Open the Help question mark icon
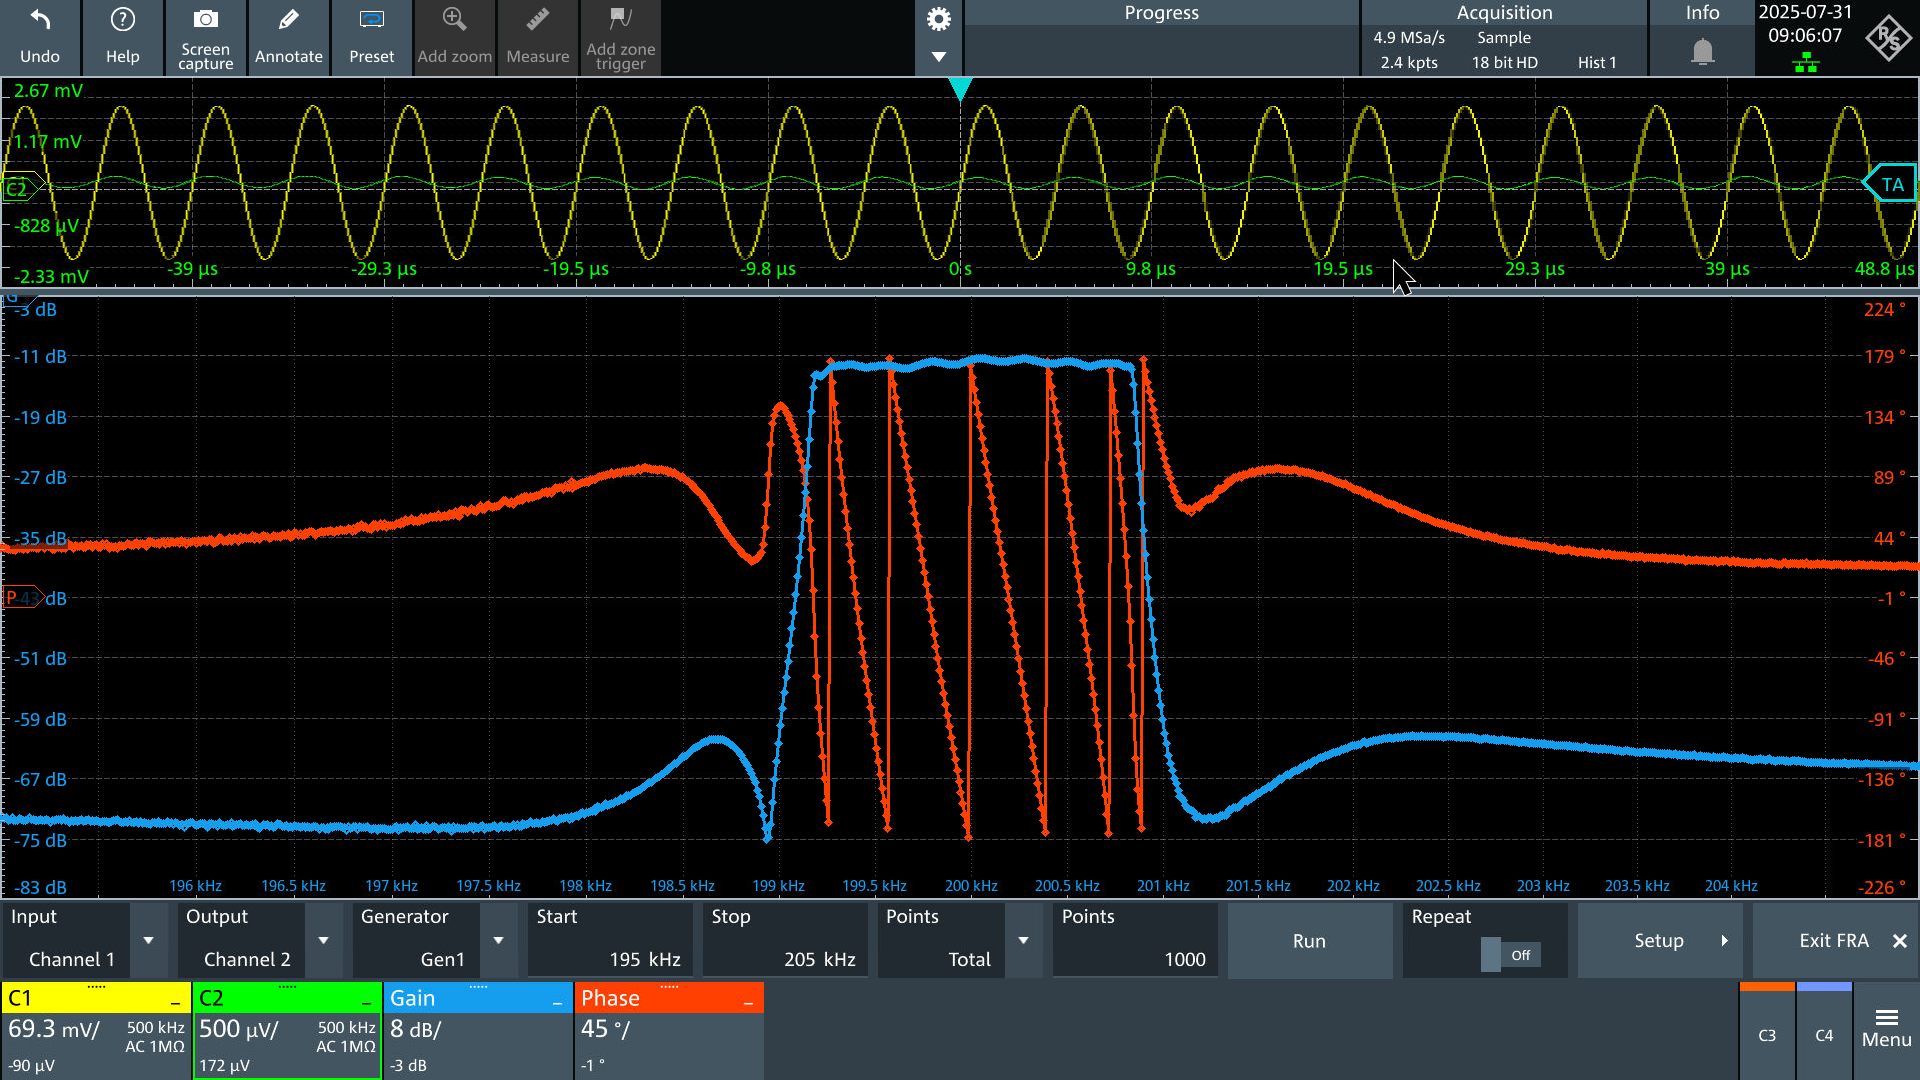Image resolution: width=1920 pixels, height=1080 pixels. click(x=123, y=20)
